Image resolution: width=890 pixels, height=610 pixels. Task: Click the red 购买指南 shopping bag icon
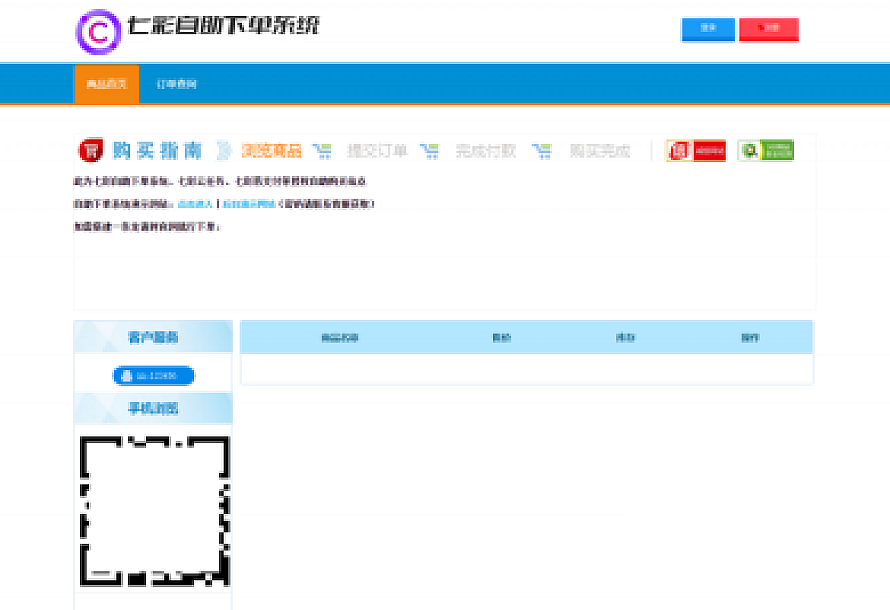tap(91, 151)
